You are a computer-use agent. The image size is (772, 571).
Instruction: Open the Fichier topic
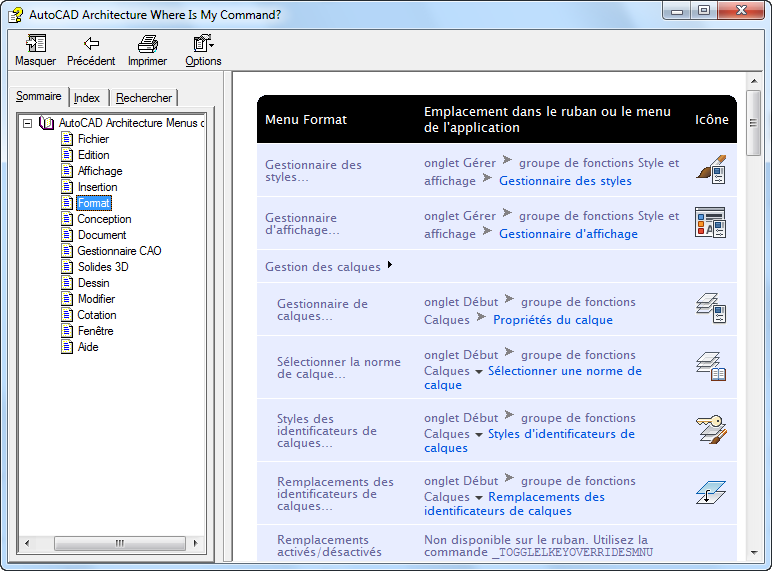click(x=93, y=139)
